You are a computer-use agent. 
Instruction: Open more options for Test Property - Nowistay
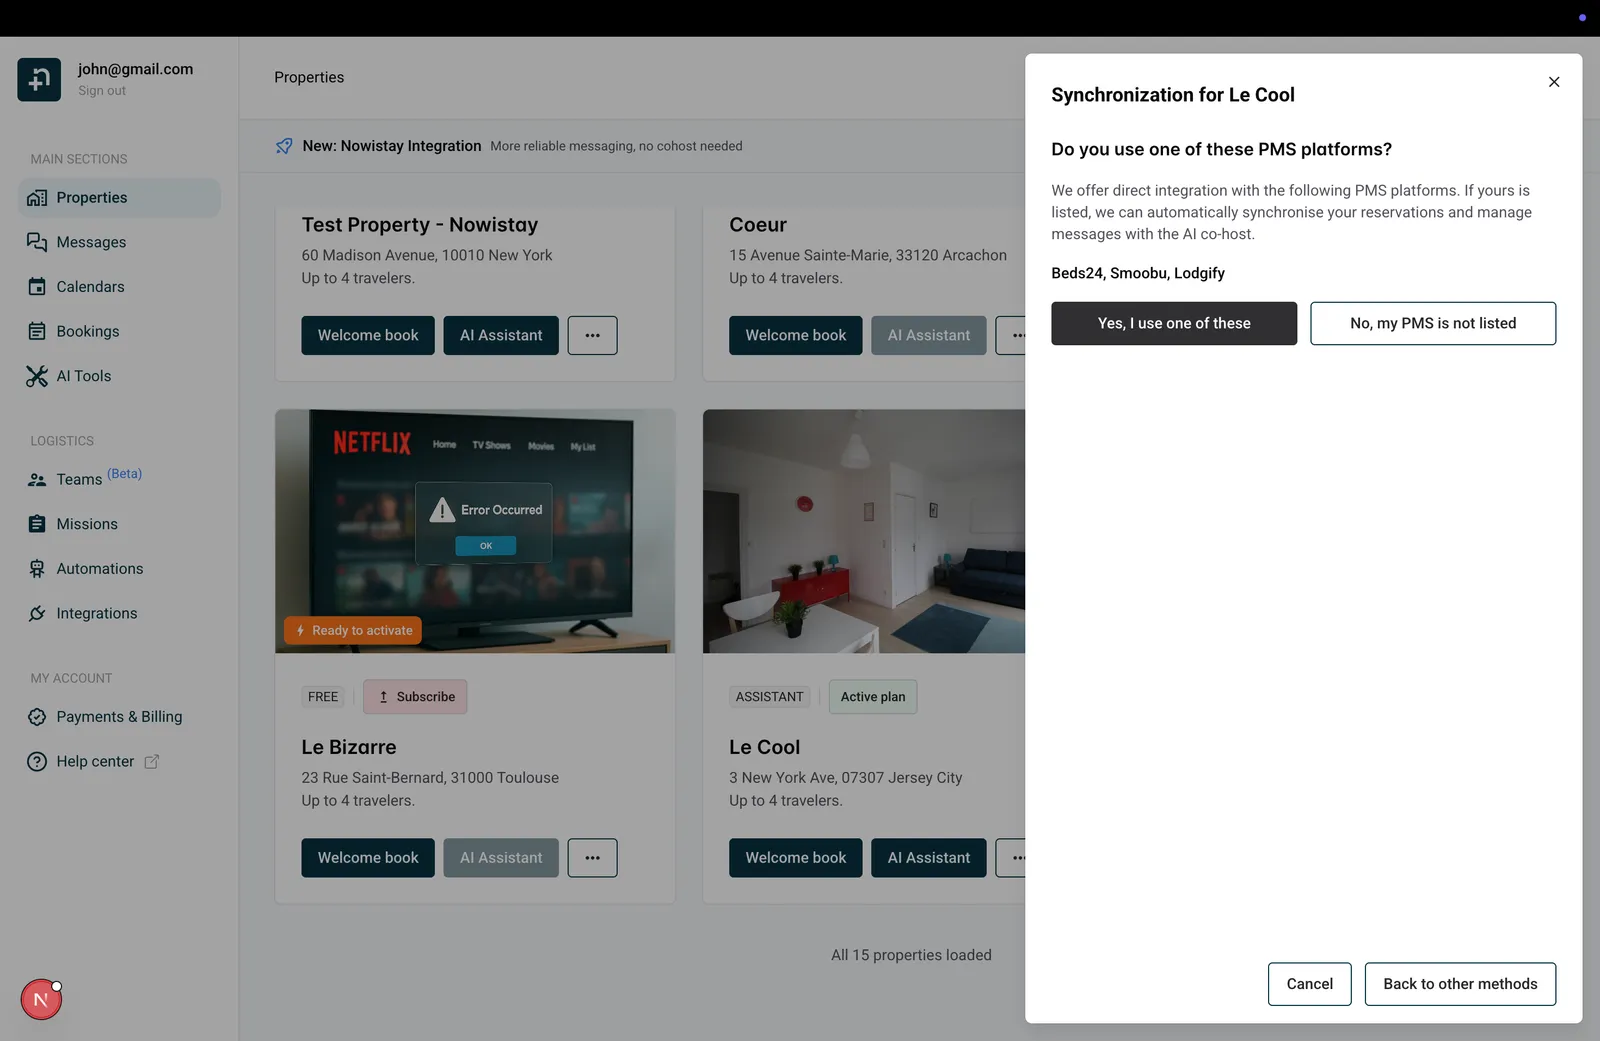coord(592,336)
